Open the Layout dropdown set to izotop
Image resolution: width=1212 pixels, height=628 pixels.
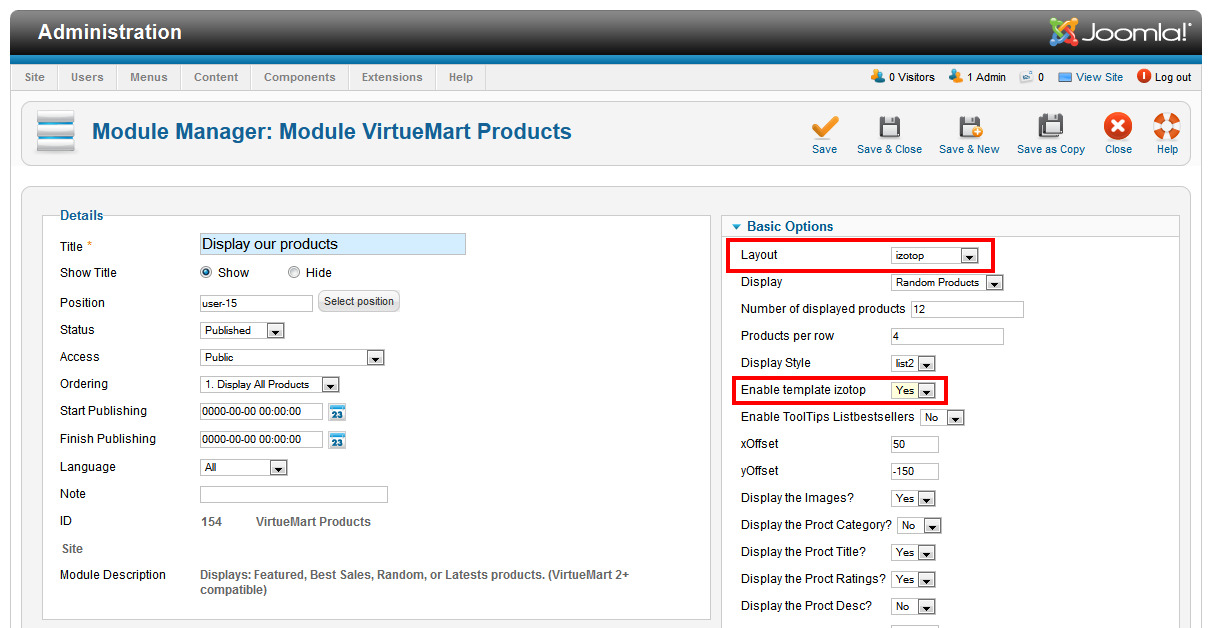[934, 256]
